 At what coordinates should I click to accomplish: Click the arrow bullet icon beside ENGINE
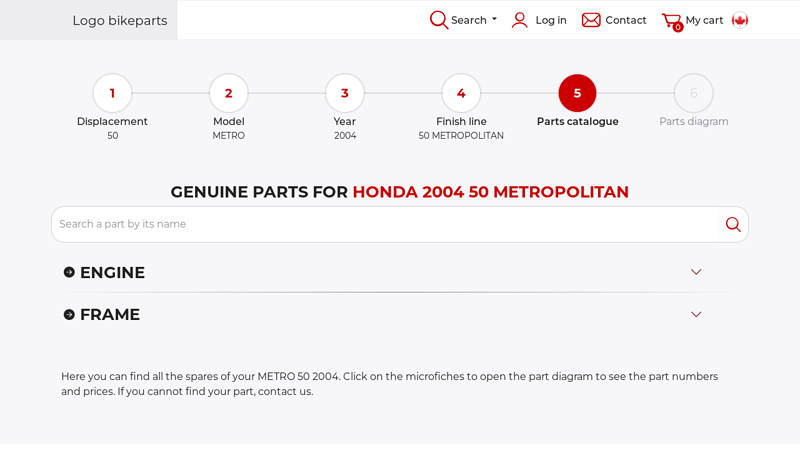69,272
